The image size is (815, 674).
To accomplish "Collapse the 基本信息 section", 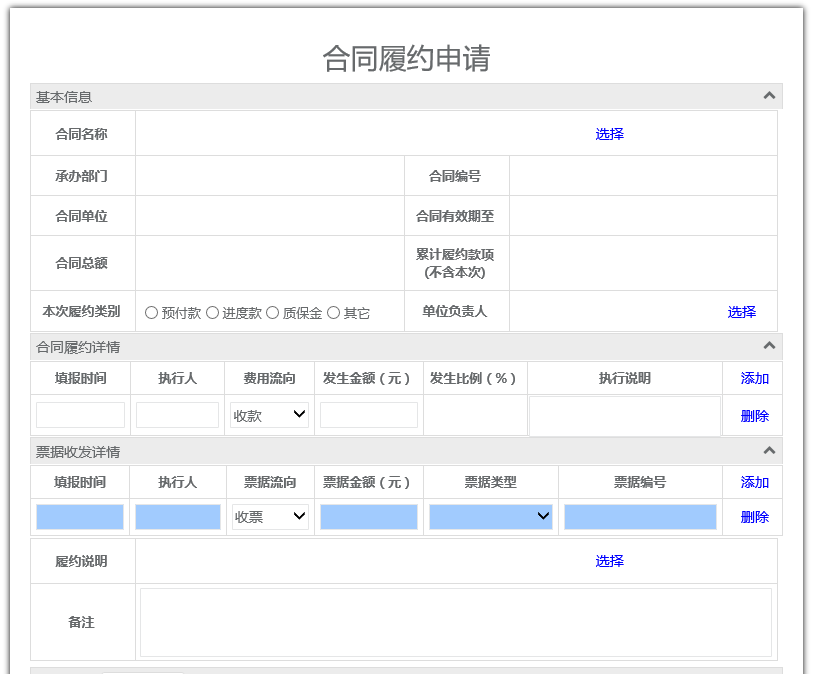I will [x=769, y=96].
